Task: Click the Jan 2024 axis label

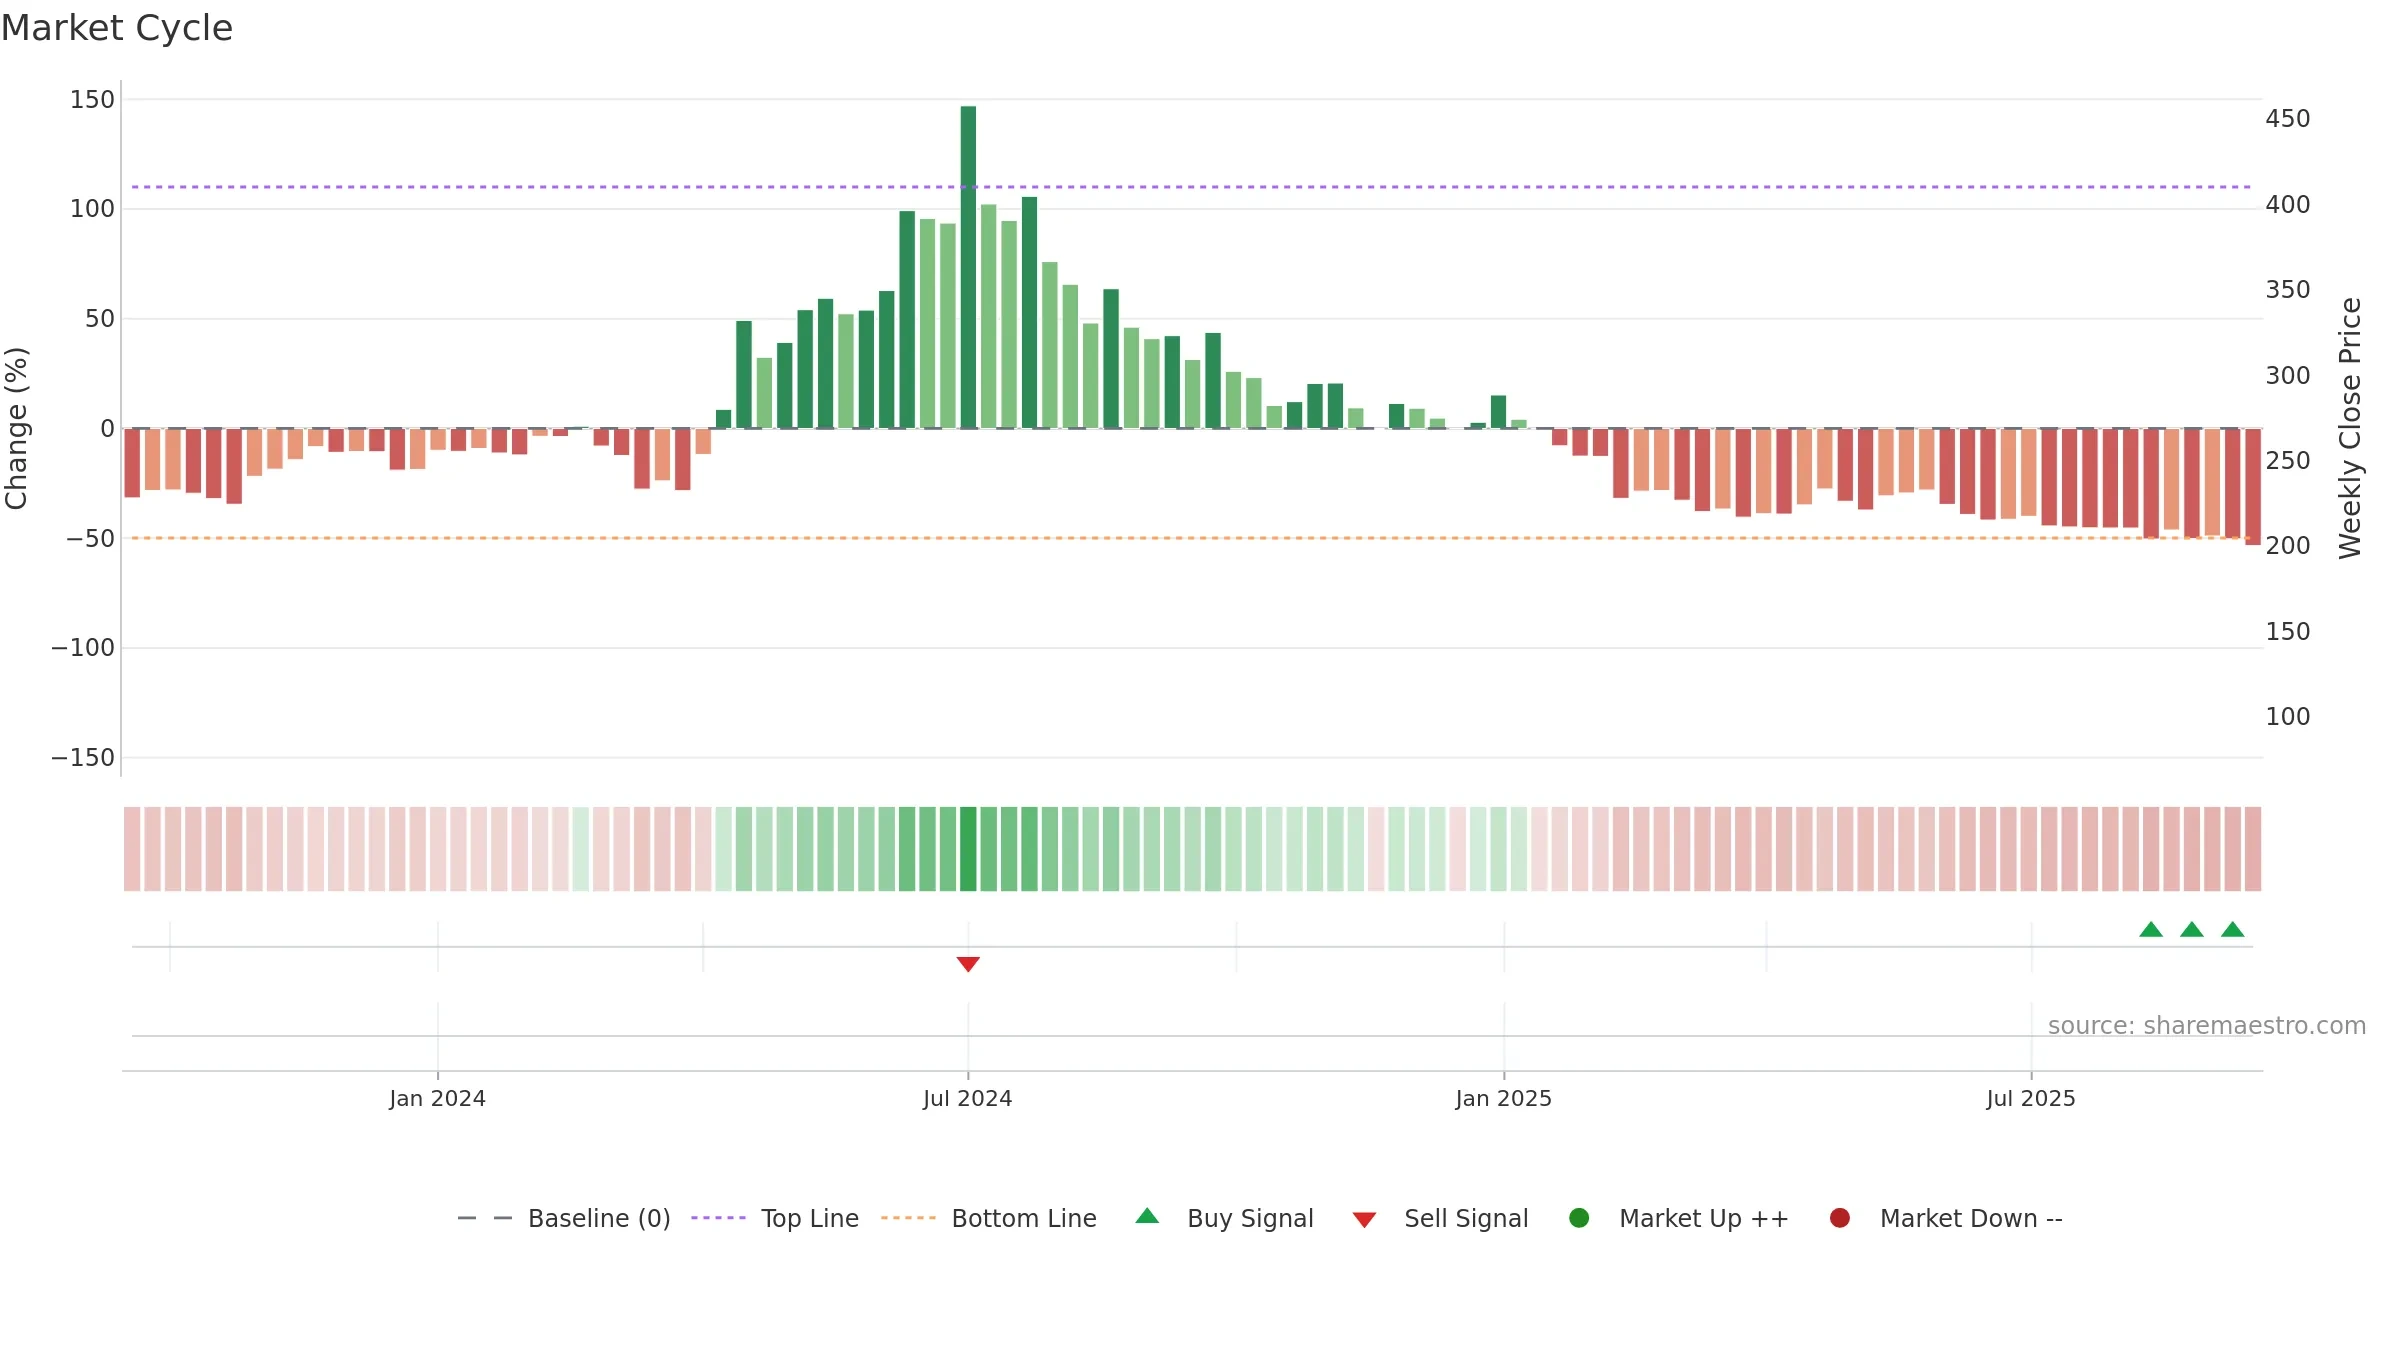Action: pos(438,1098)
